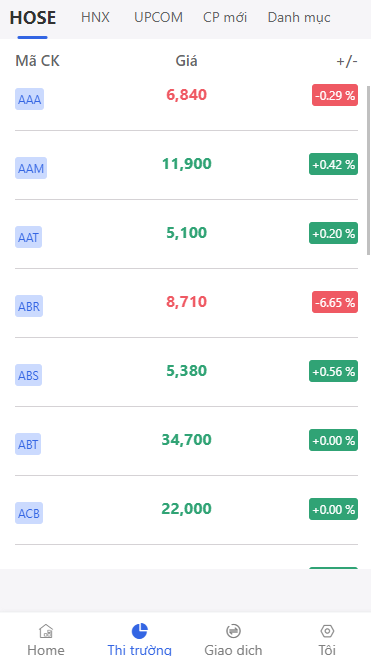371x656 pixels.
Task: Open the CP mới tab
Action: [x=225, y=18]
